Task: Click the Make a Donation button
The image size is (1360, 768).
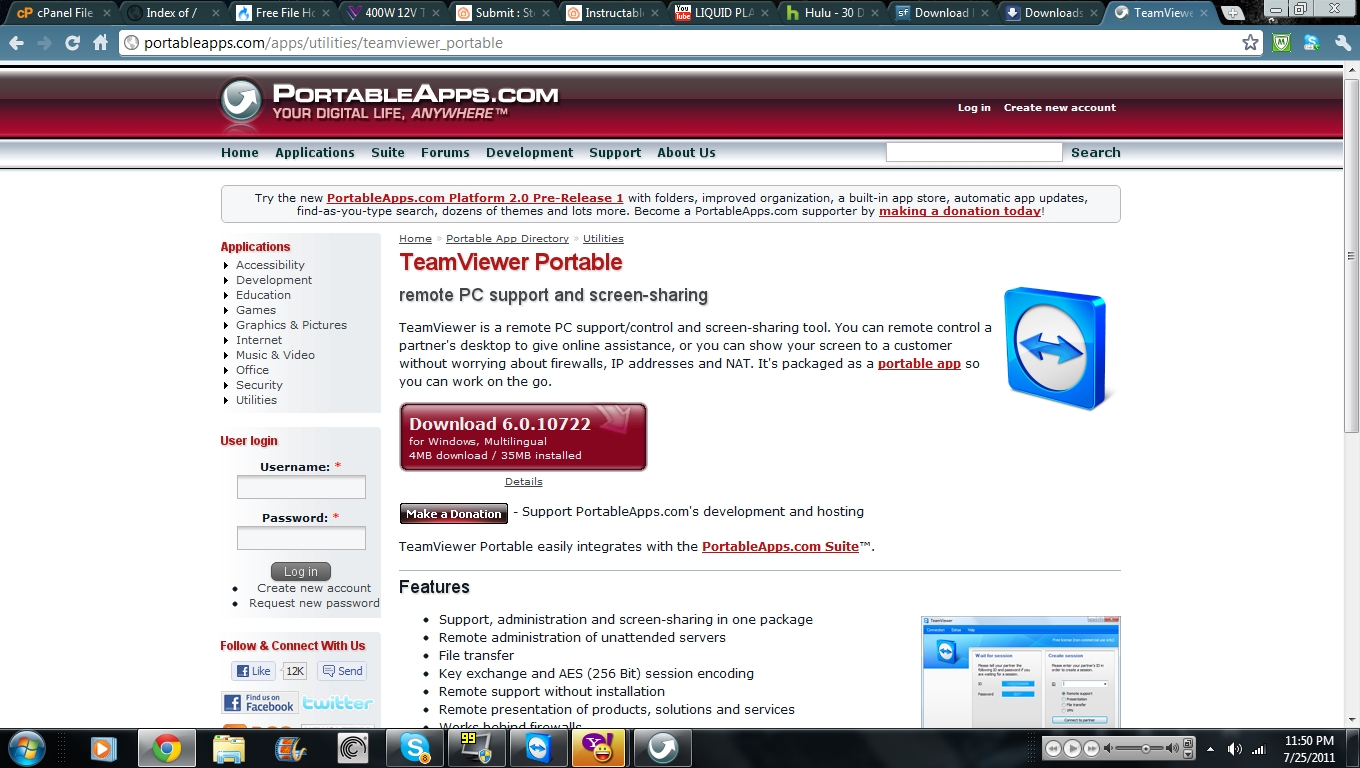Action: (454, 513)
